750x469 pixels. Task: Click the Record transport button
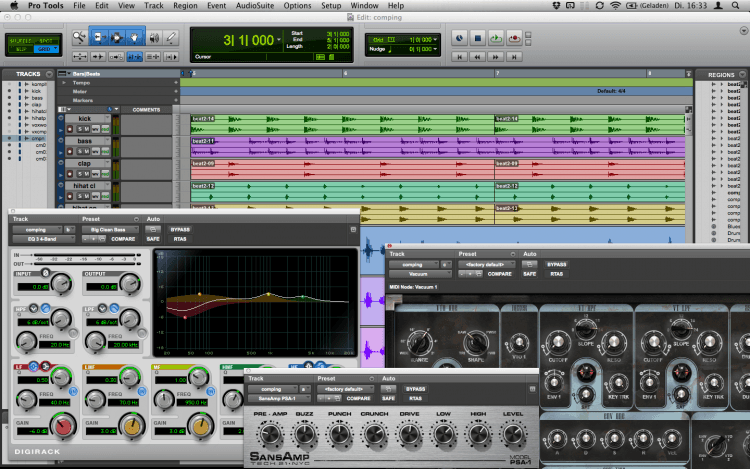point(514,38)
